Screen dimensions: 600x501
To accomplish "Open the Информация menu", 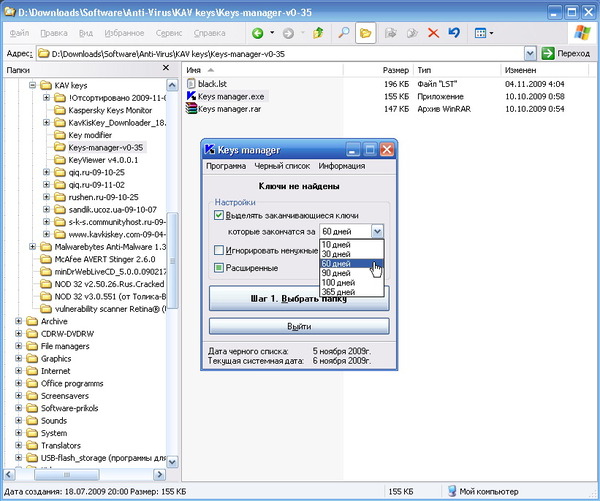I will [x=342, y=166].
